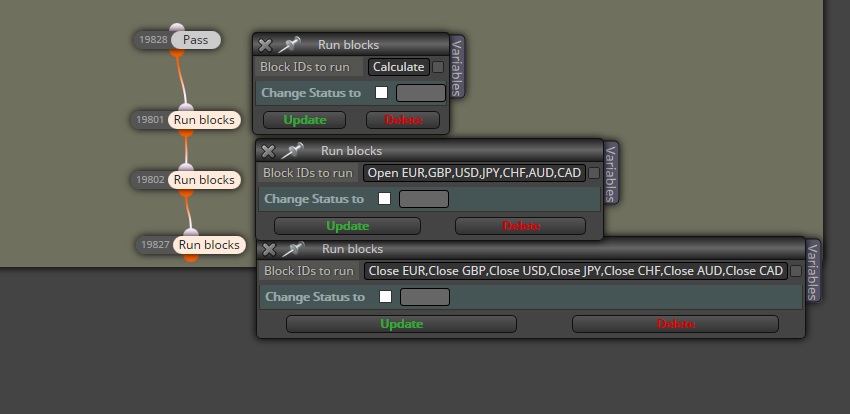Image resolution: width=850 pixels, height=414 pixels.
Task: Close the Open EUR Run blocks panel
Action: [268, 151]
